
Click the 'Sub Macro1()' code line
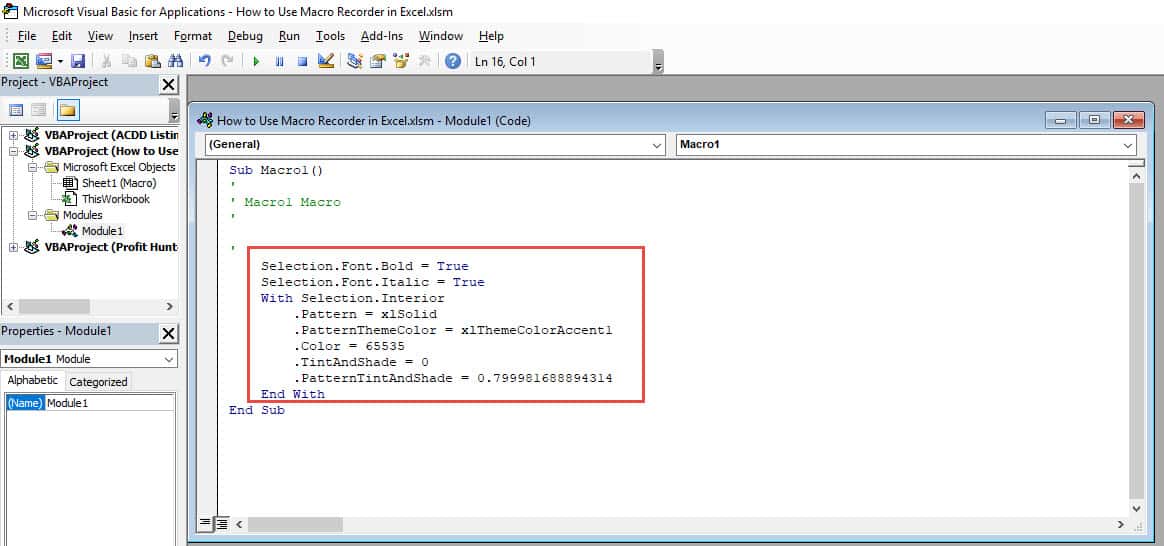point(276,170)
